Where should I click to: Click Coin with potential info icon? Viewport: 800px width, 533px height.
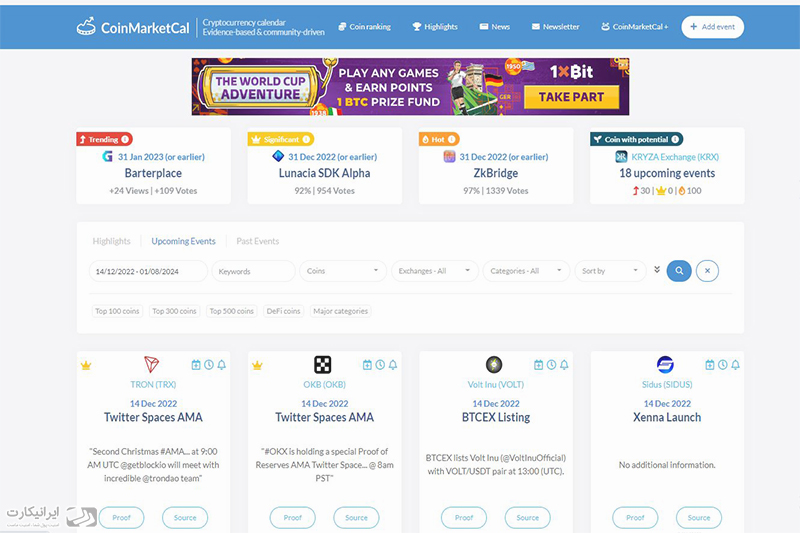[x=675, y=139]
